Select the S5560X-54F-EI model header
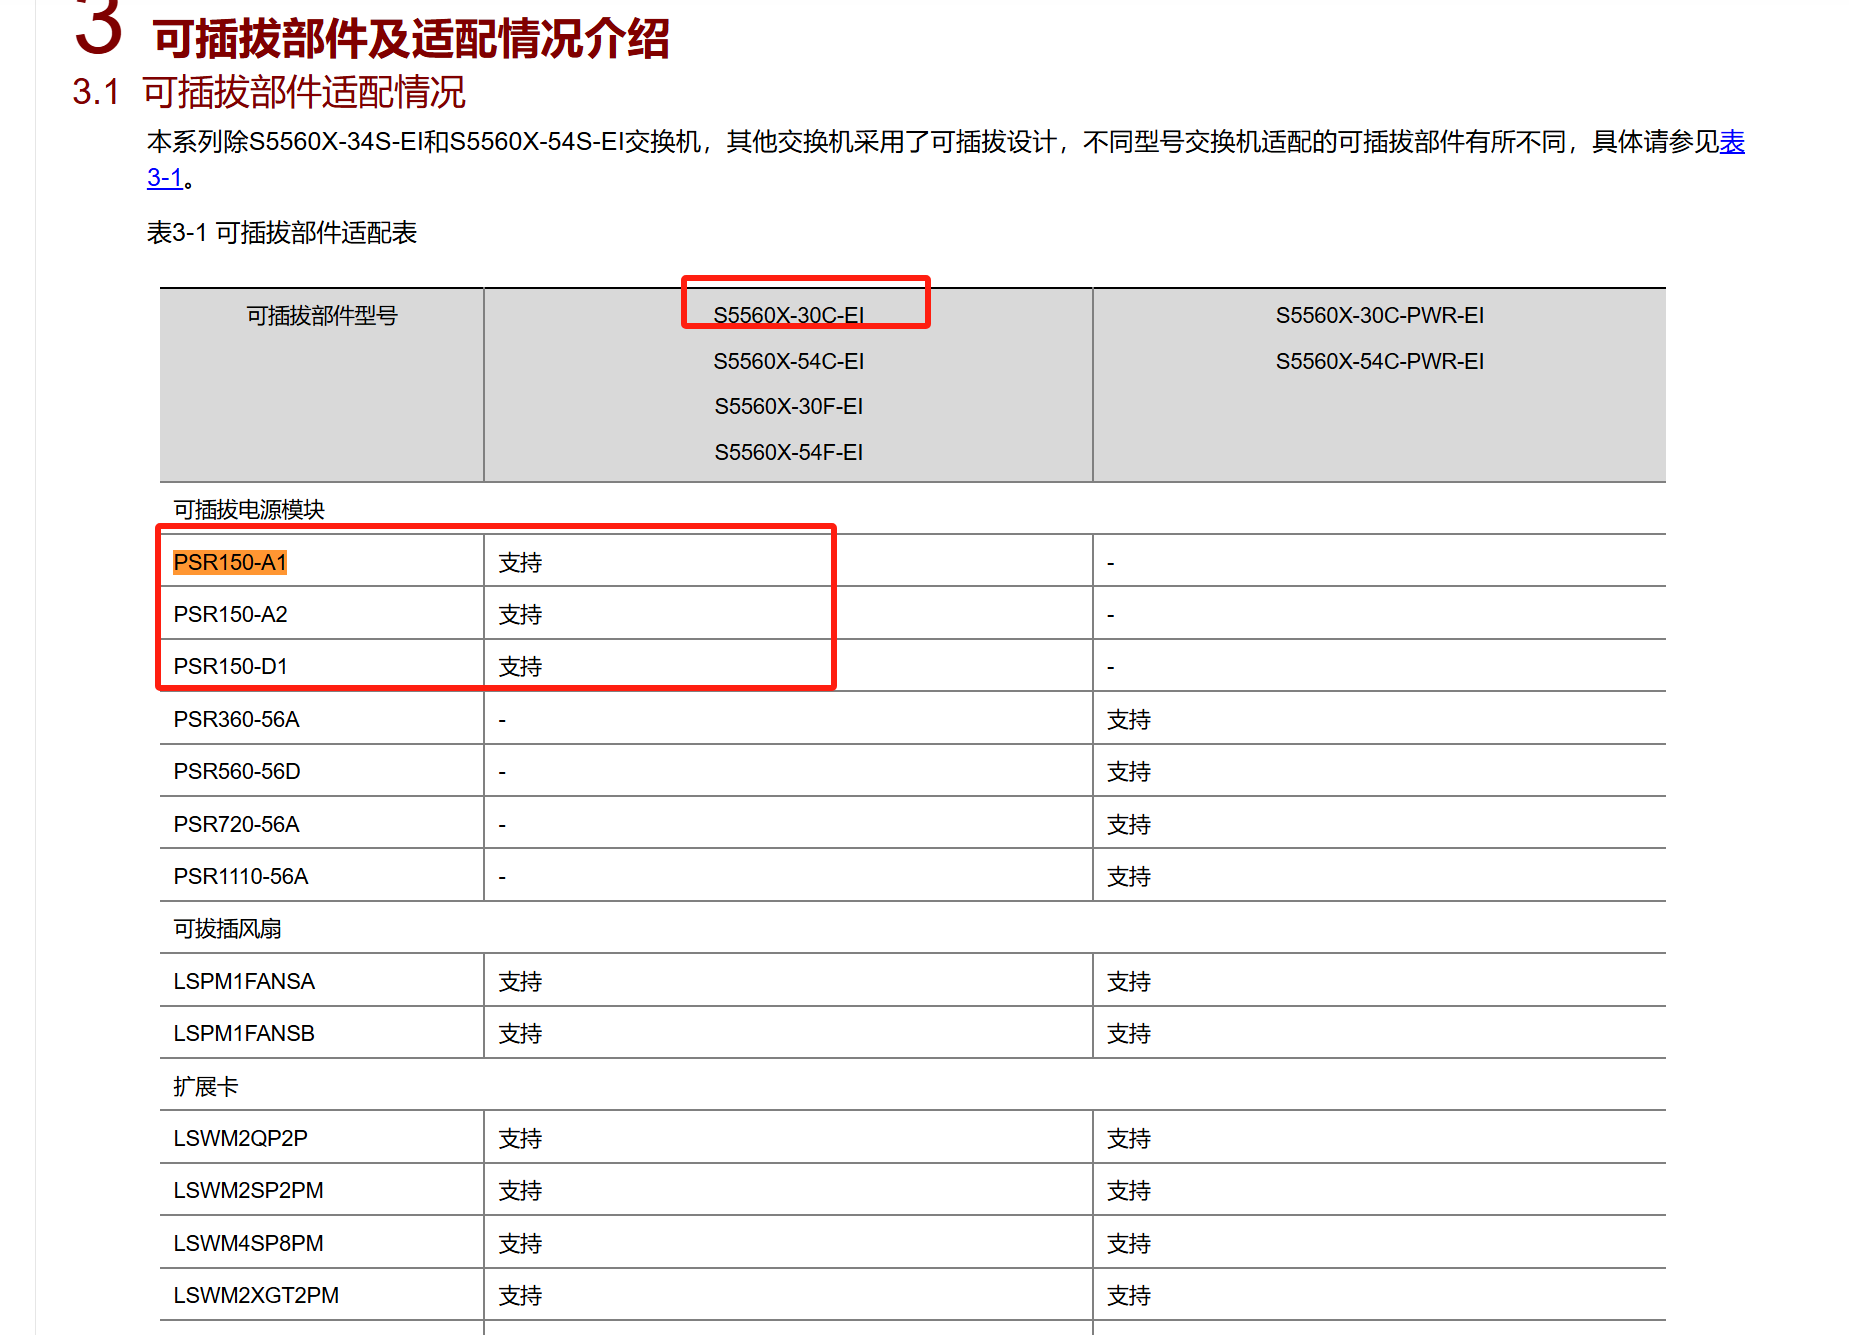Image resolution: width=1849 pixels, height=1335 pixels. (x=789, y=453)
